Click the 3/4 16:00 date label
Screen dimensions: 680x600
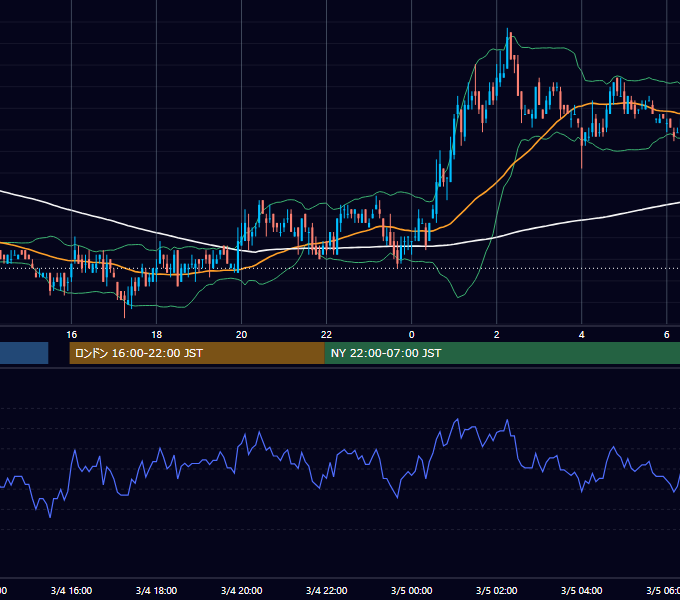click(72, 591)
